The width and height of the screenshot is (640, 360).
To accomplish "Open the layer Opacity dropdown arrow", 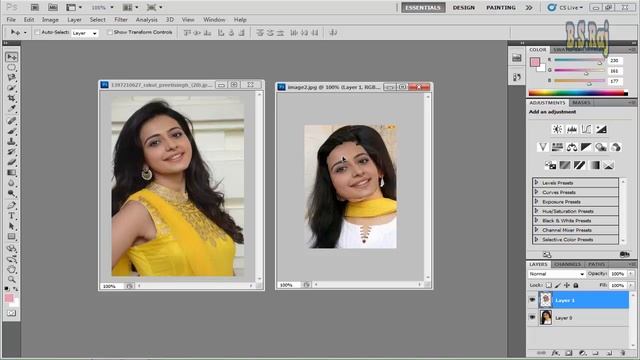I will [631, 274].
